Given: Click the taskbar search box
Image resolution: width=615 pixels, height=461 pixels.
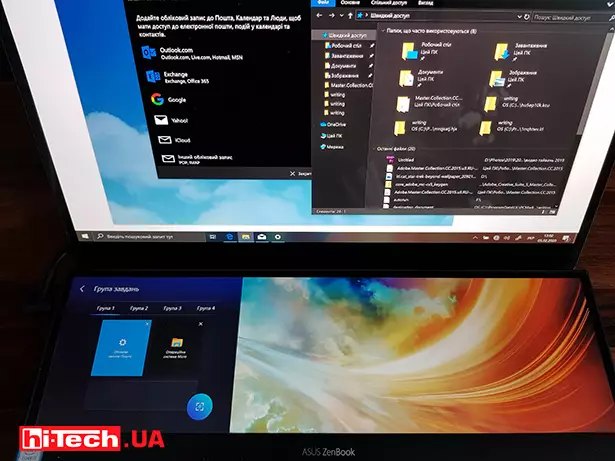Looking at the screenshot, I should click(140, 236).
